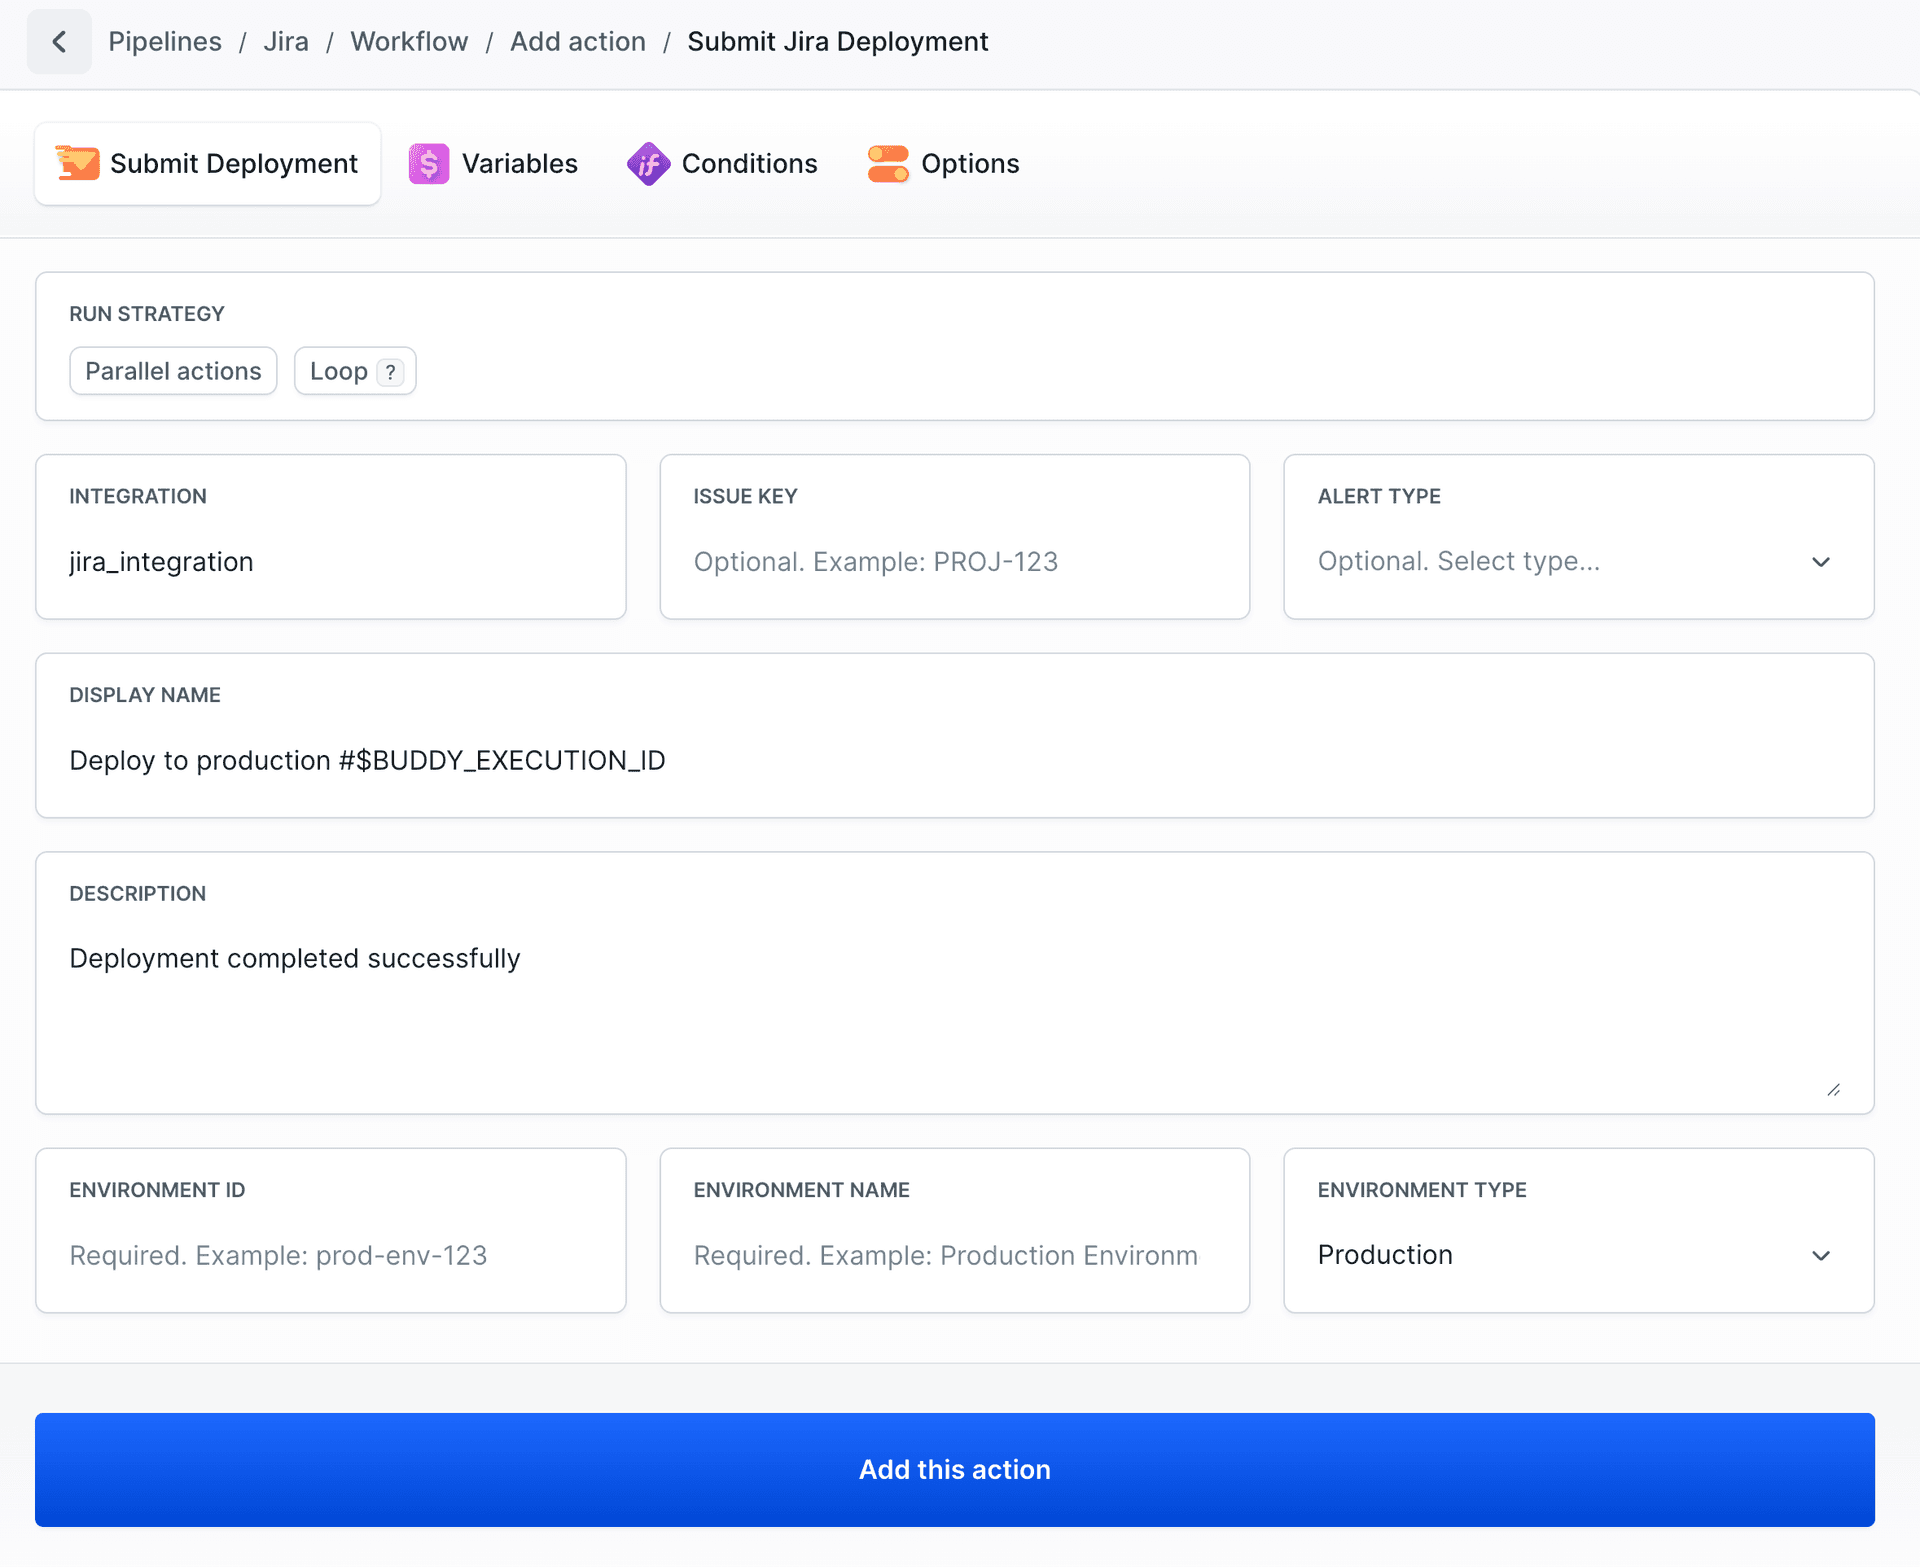Viewport: 1920px width, 1567px height.
Task: Select the Parallel actions run strategy
Action: click(172, 371)
